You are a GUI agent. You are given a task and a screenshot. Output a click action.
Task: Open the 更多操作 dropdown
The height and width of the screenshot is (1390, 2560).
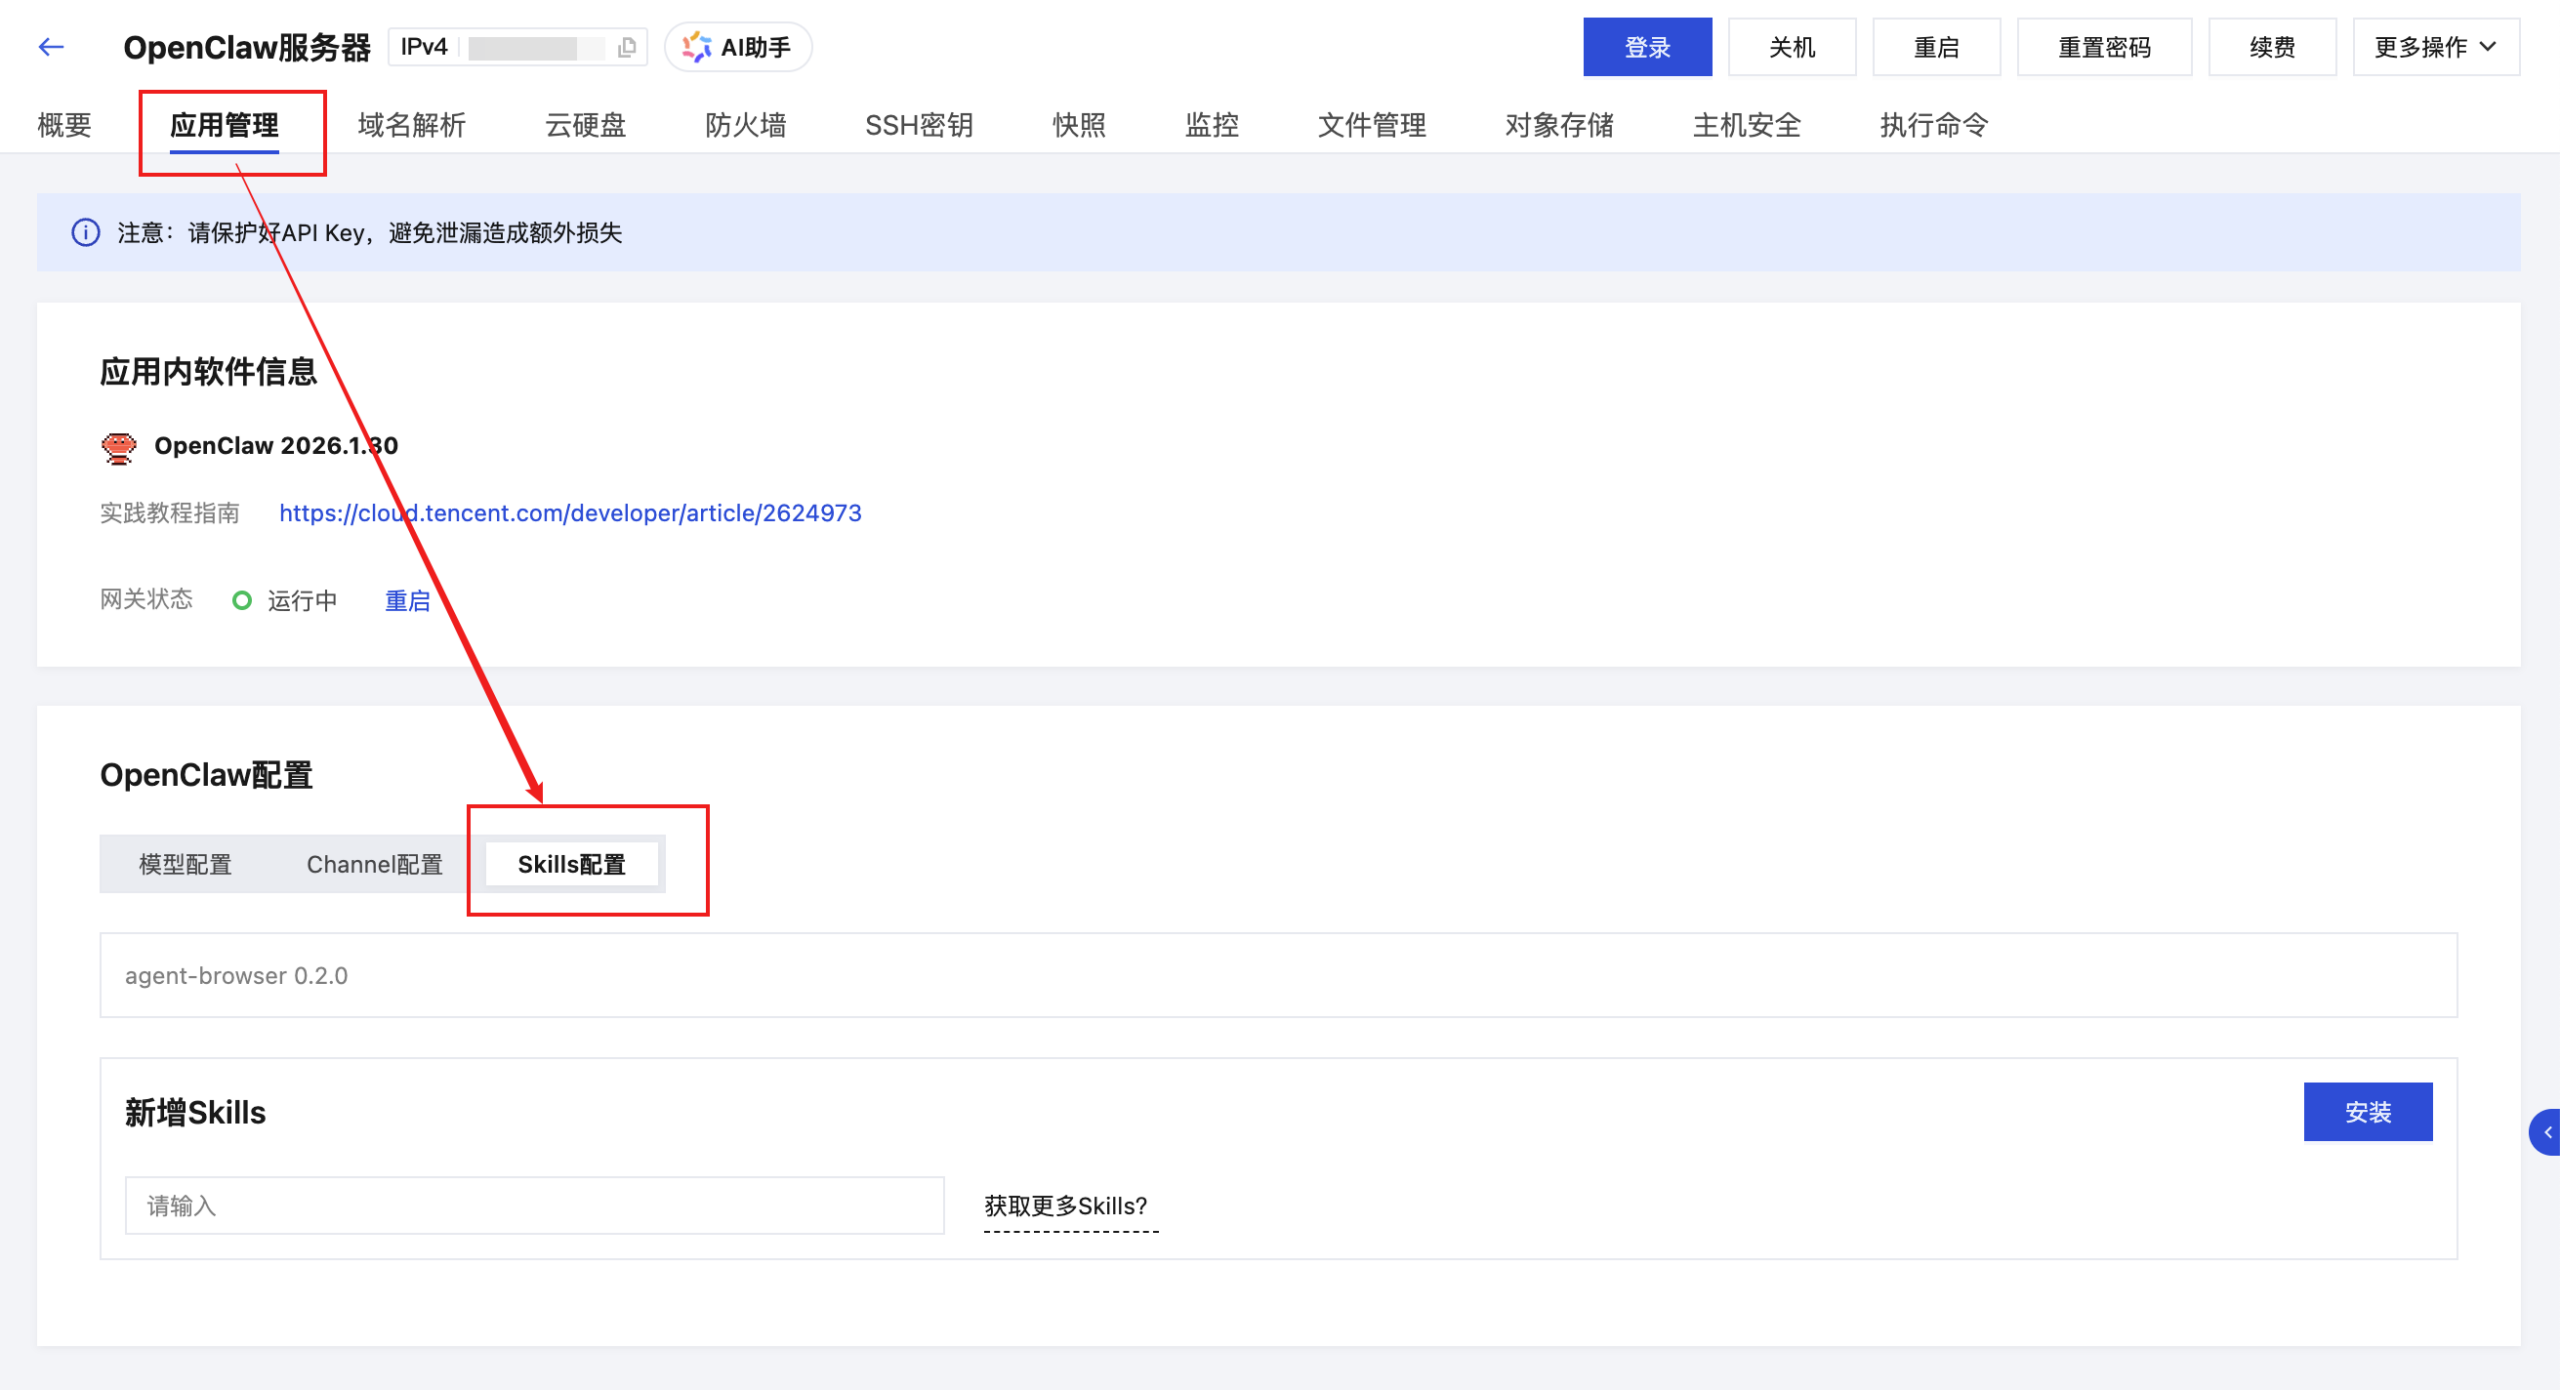[2434, 46]
